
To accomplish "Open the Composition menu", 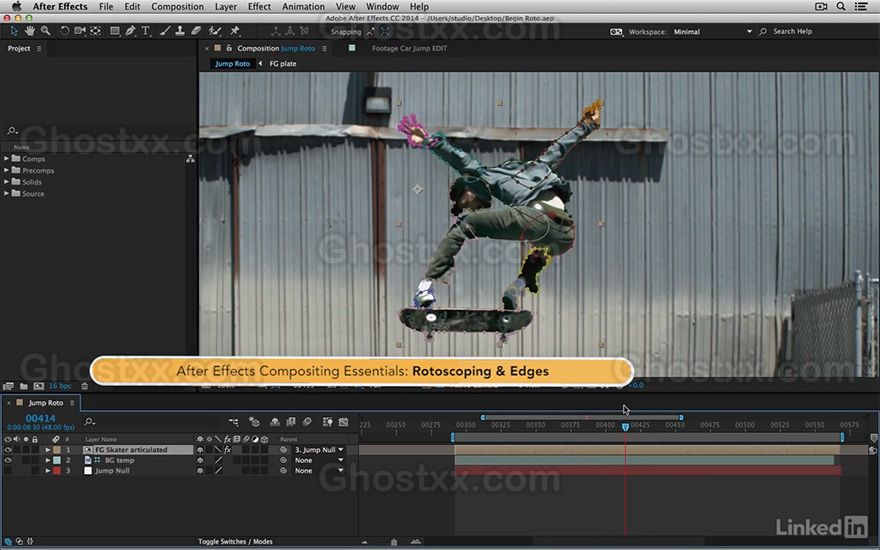I will click(x=177, y=6).
